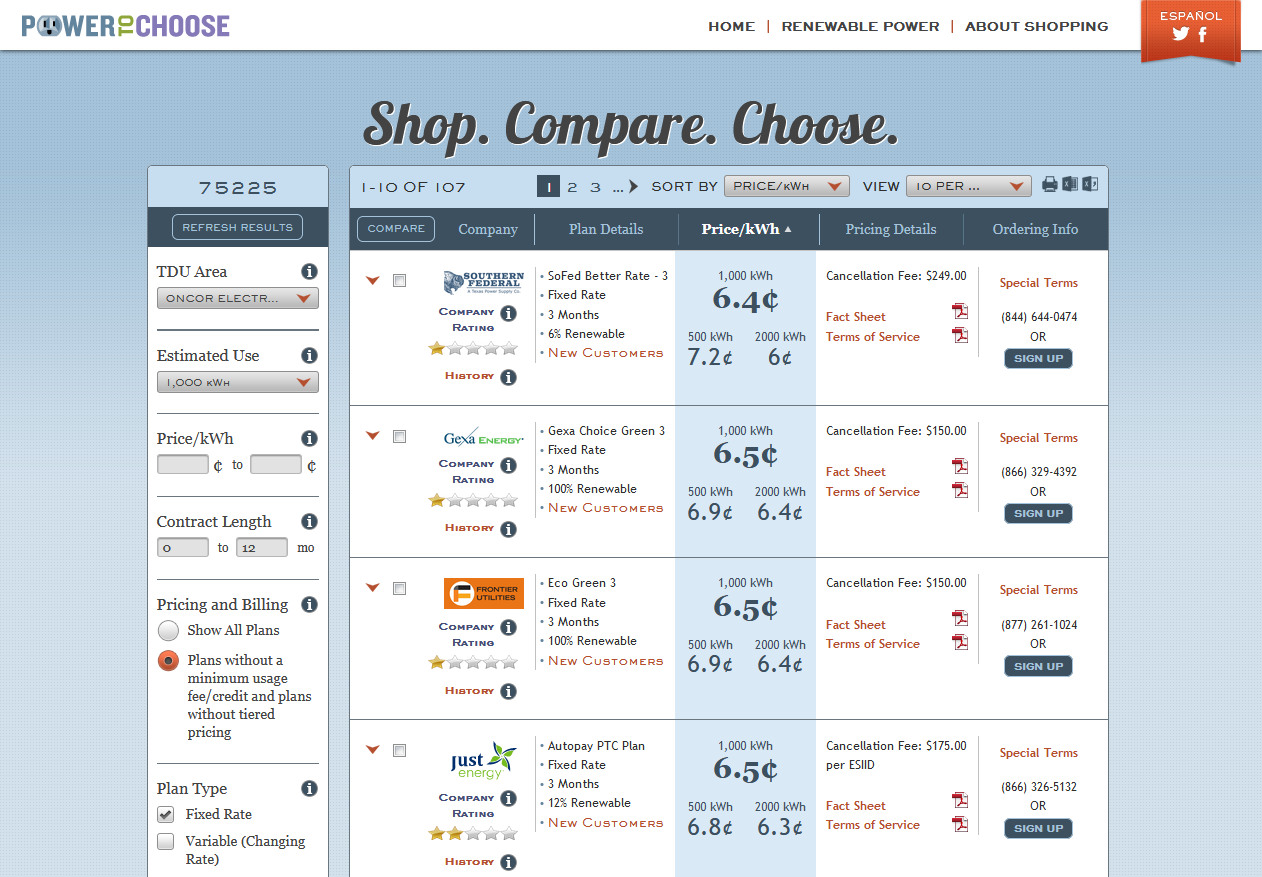The height and width of the screenshot is (877, 1262).
Task: Expand the Gexa Energy plan row
Action: click(373, 436)
